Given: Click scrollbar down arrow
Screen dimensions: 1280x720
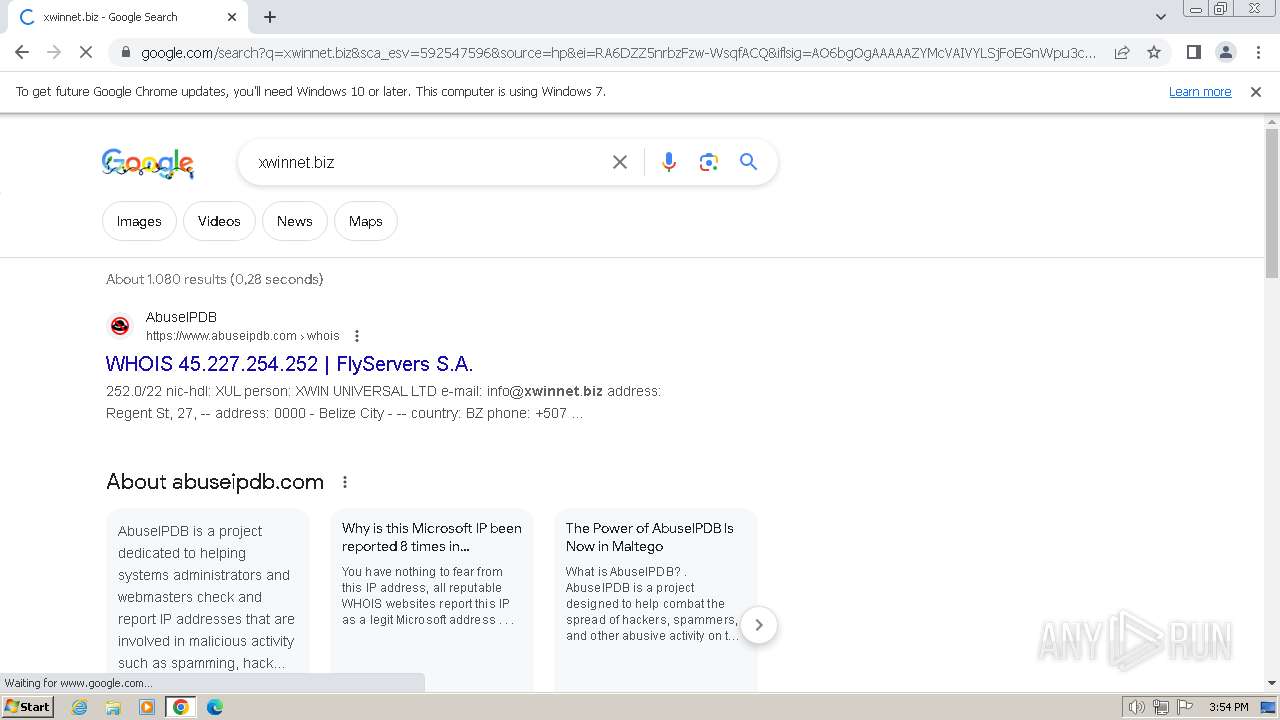Looking at the screenshot, I should point(1272,683).
